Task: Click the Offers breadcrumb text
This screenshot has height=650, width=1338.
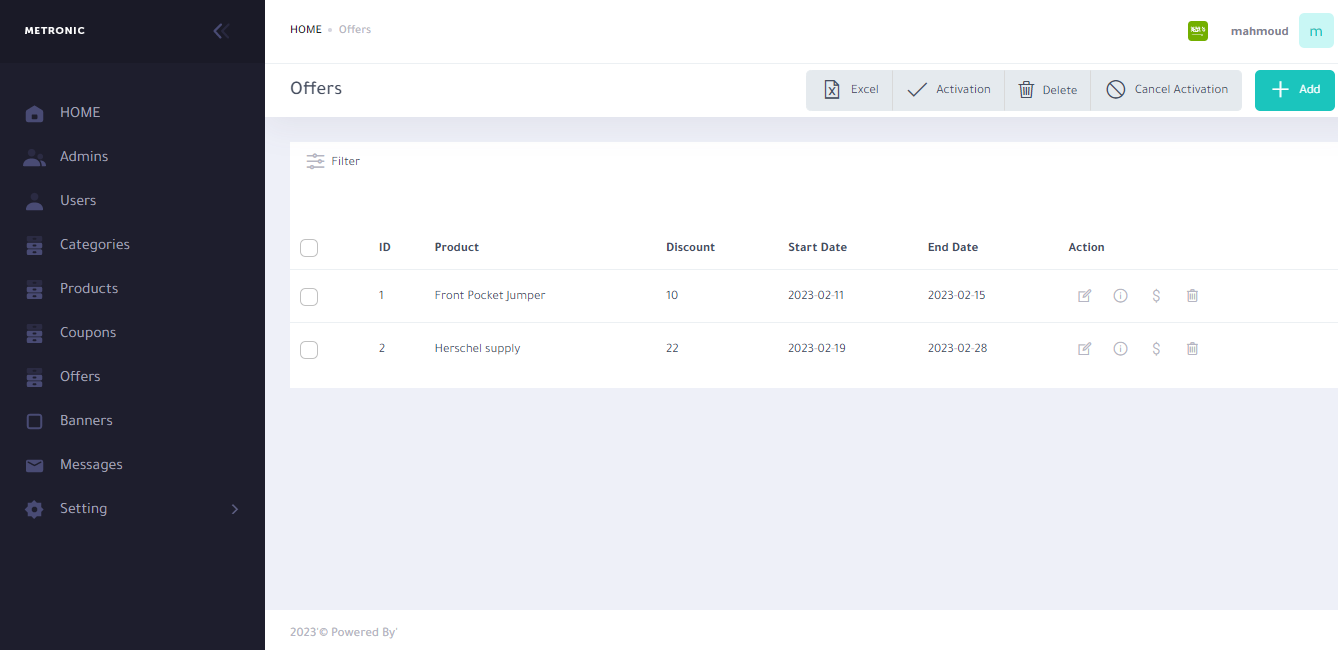Action: [355, 30]
